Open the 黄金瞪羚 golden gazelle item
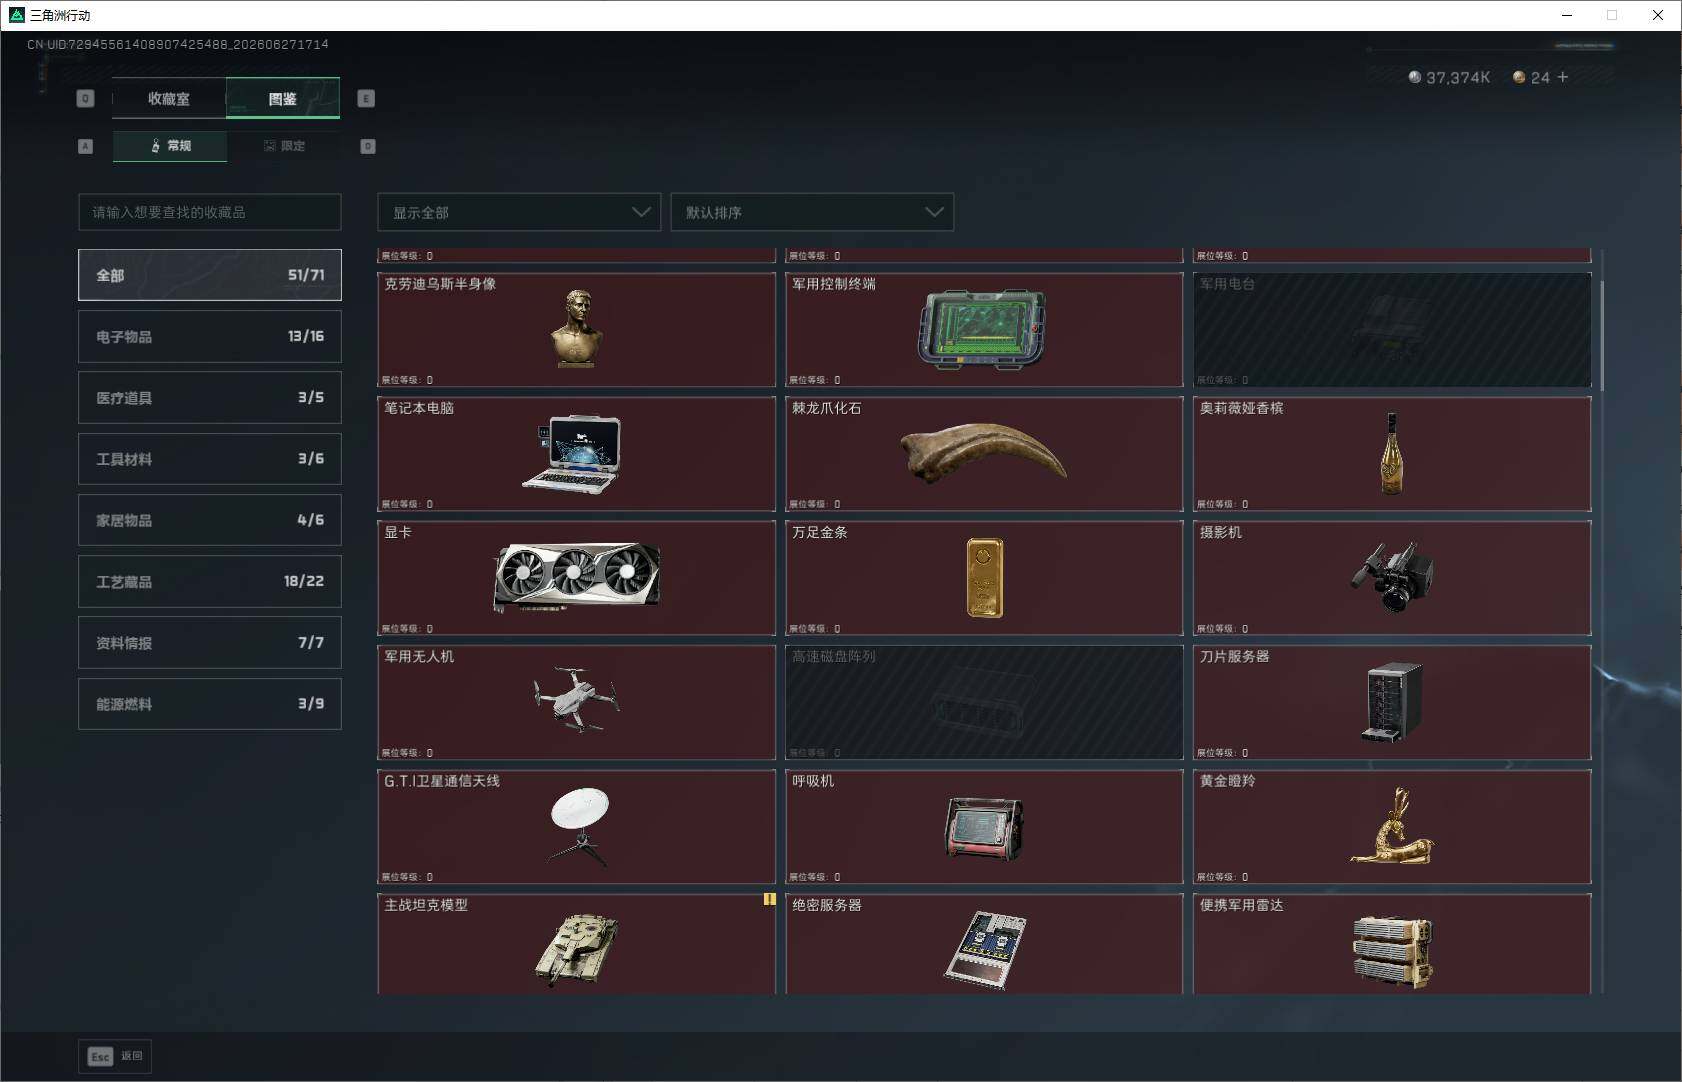This screenshot has width=1682, height=1082. 1392,826
